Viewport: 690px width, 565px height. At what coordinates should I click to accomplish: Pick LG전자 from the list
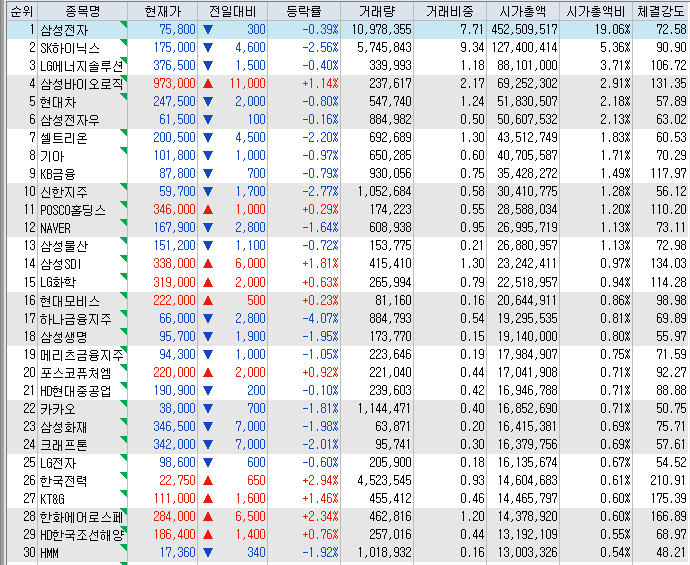pos(58,462)
